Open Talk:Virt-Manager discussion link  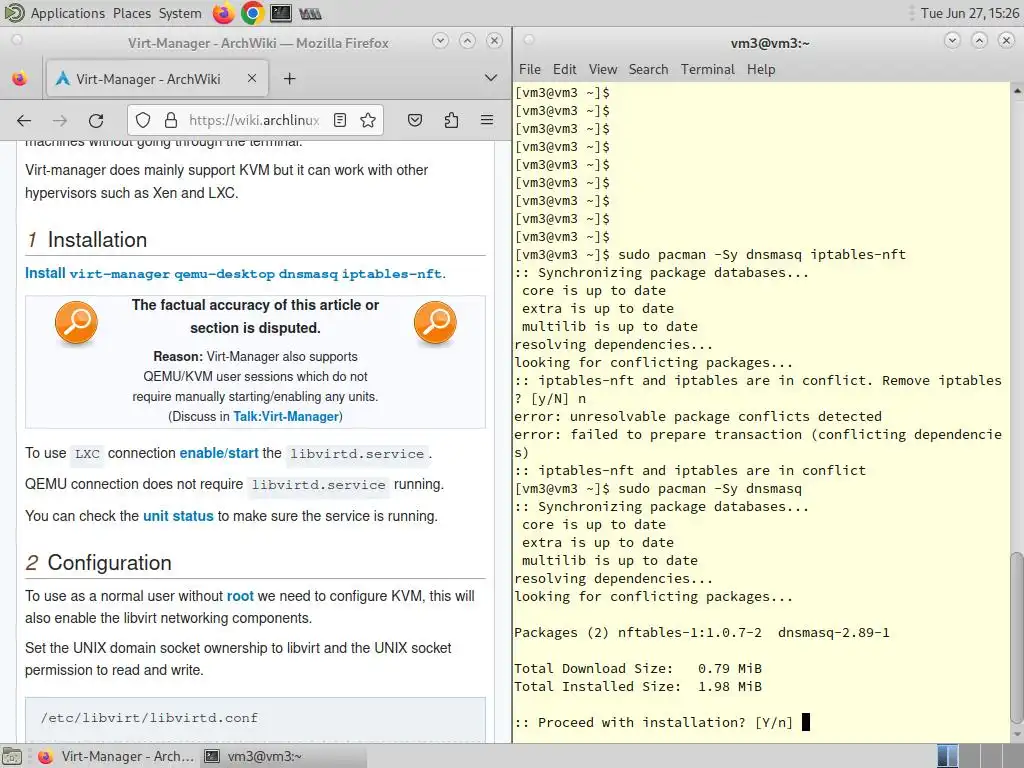pyautogui.click(x=286, y=417)
